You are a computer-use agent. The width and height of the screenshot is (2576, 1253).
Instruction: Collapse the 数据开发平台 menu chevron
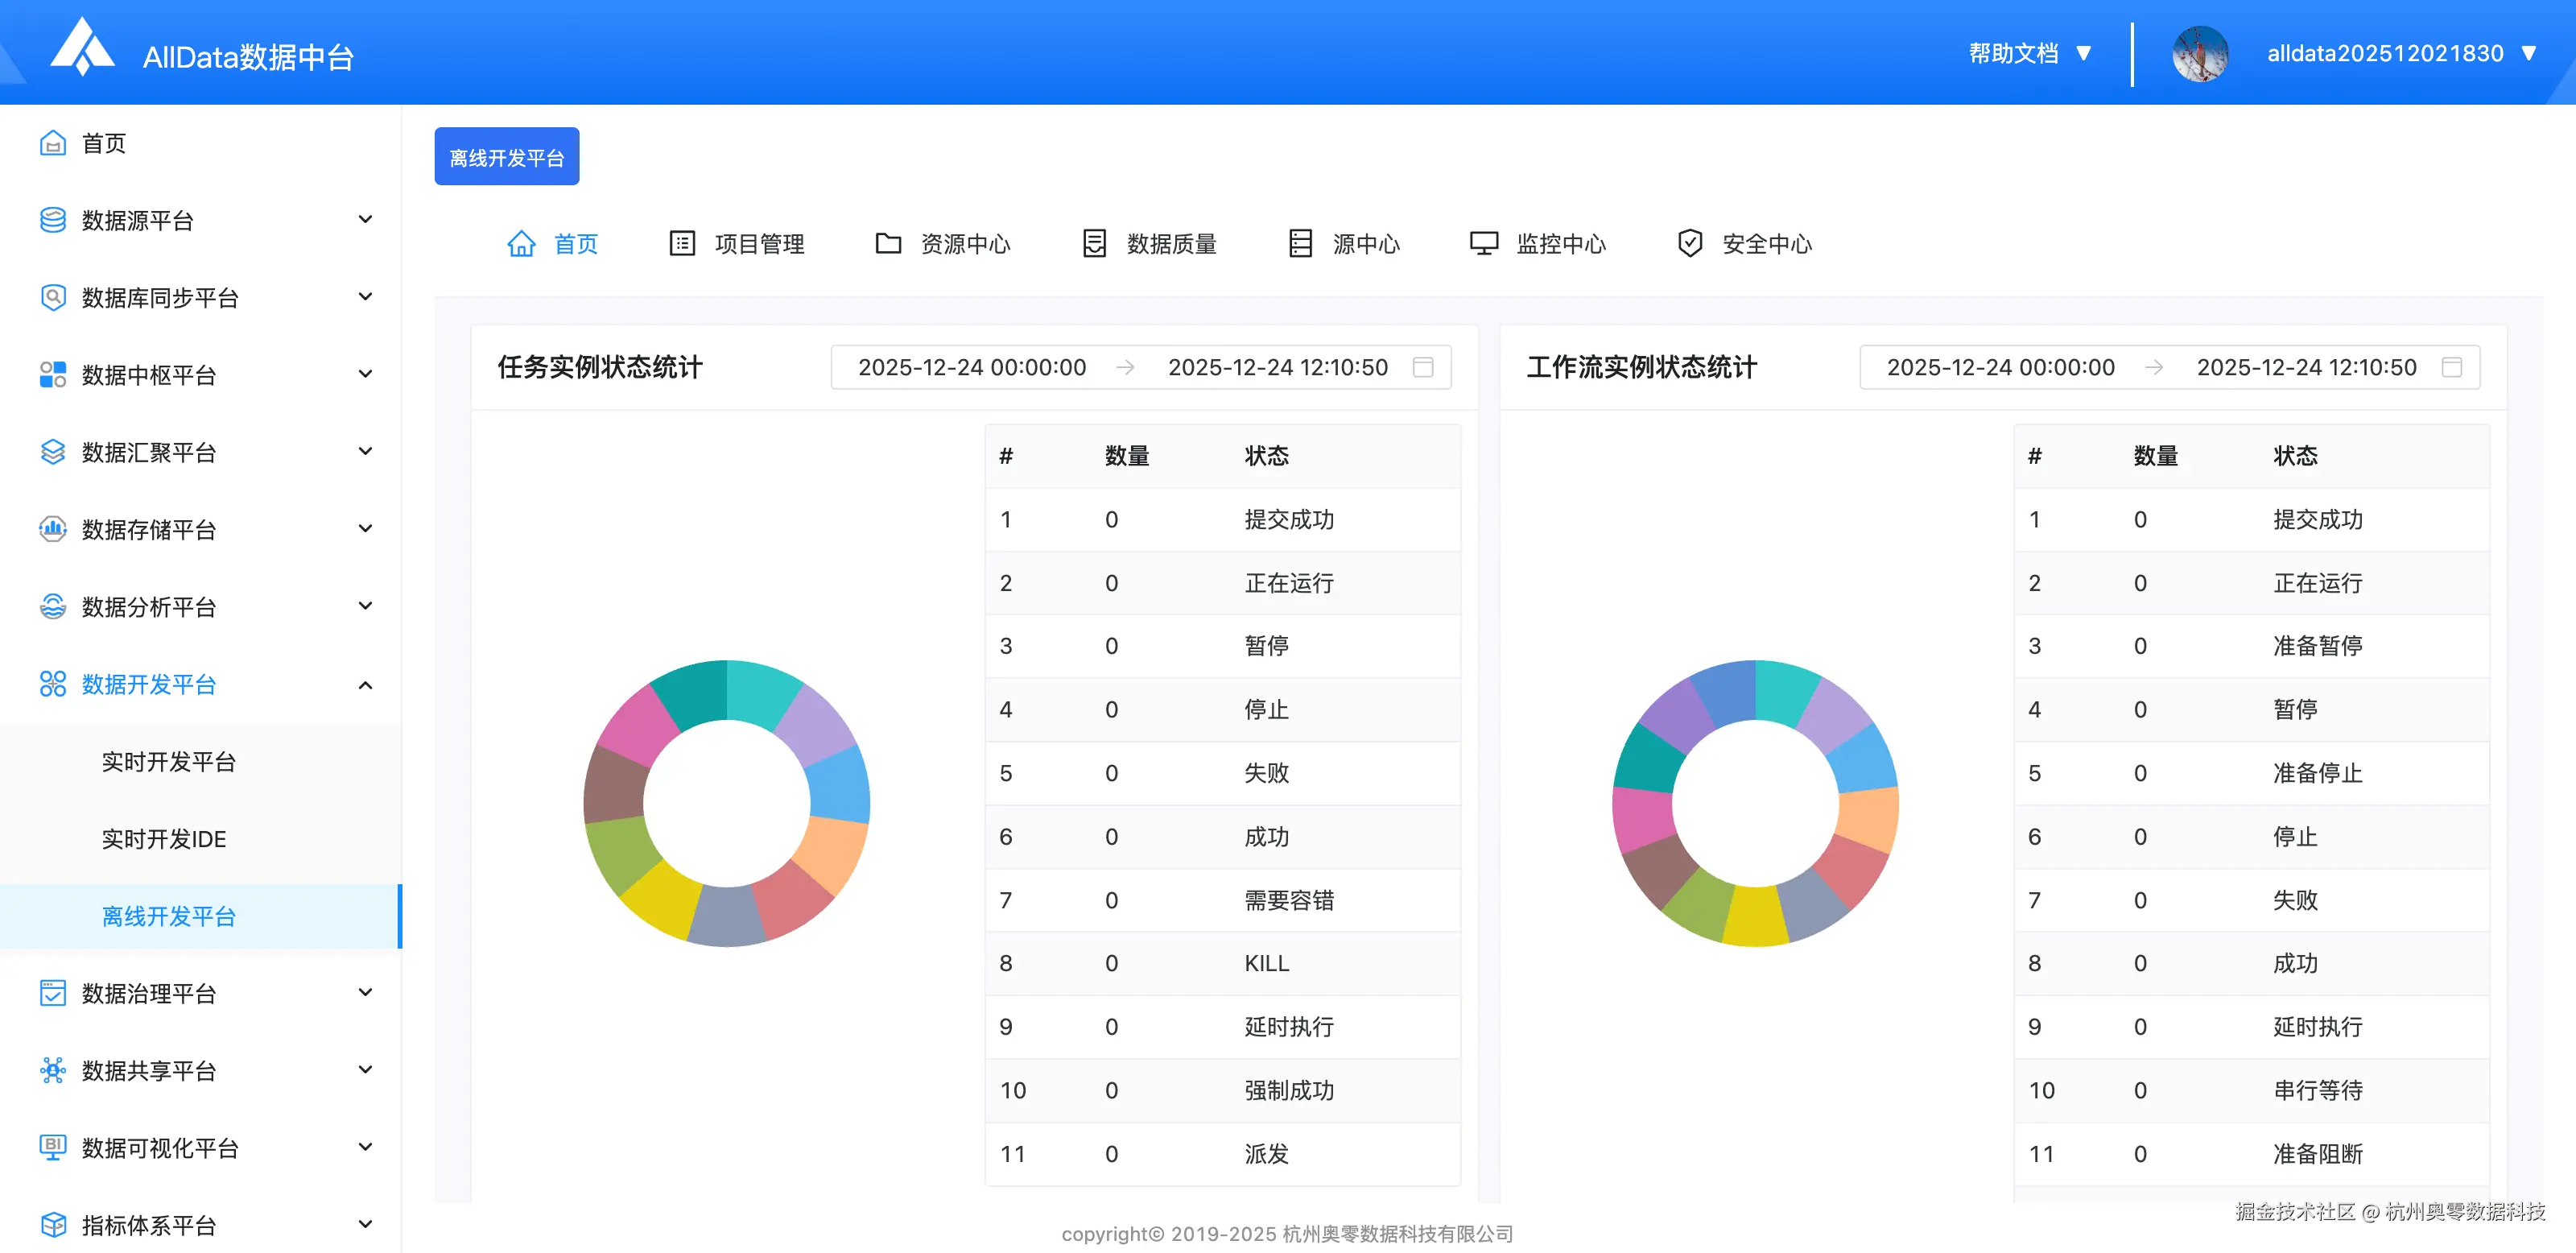(365, 685)
